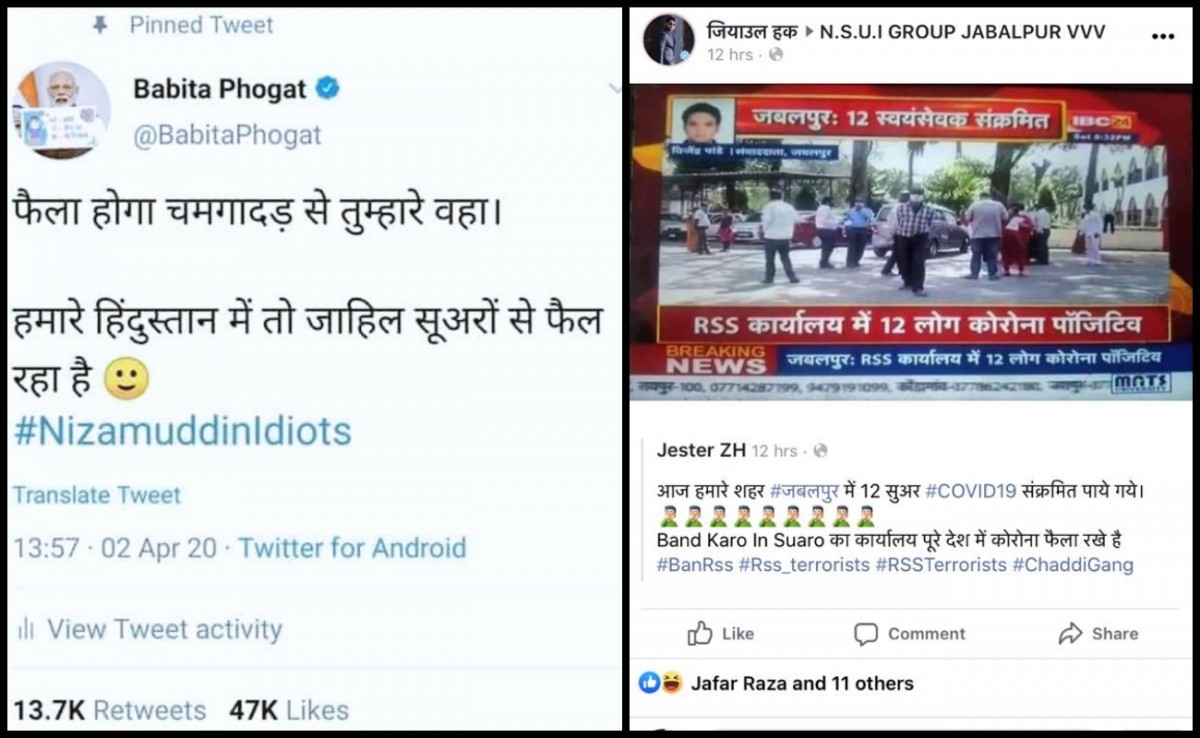Open N.S.U.I GROUP JABALPUR VVV group
Image resolution: width=1200 pixels, height=738 pixels.
[x=962, y=31]
